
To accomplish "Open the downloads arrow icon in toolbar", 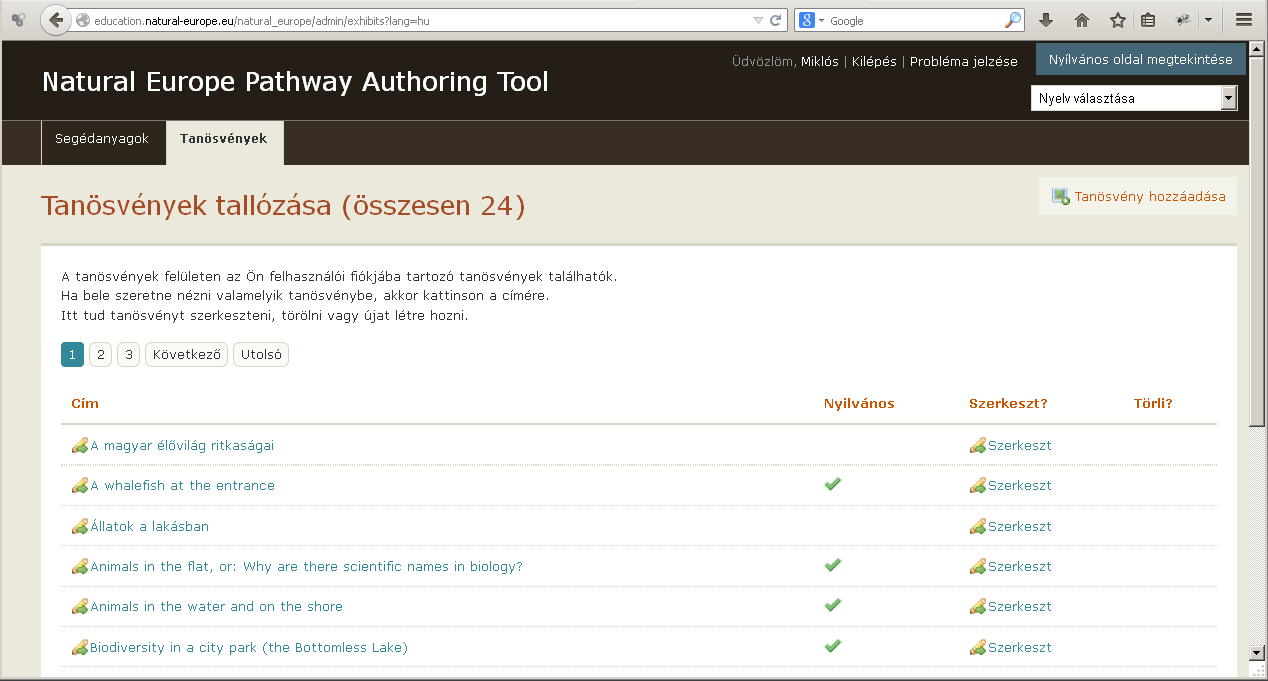I will 1046,20.
